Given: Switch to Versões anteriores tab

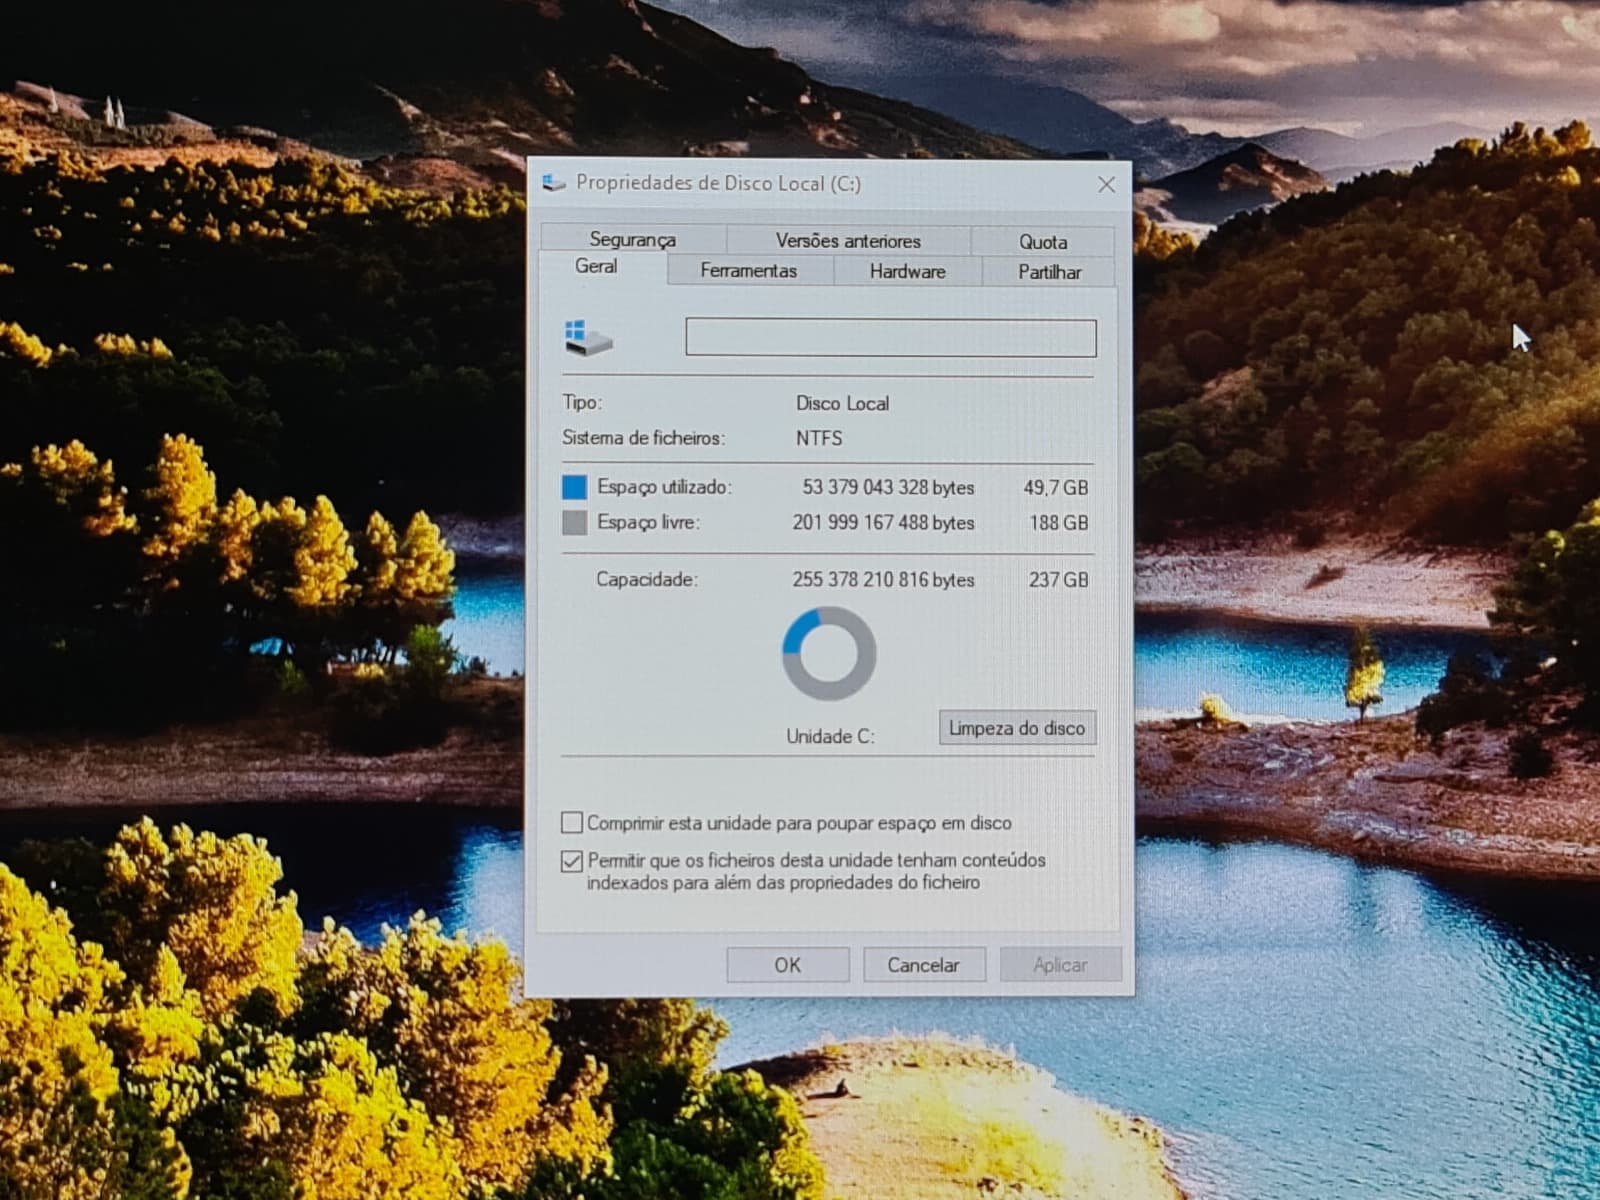Looking at the screenshot, I should (848, 241).
